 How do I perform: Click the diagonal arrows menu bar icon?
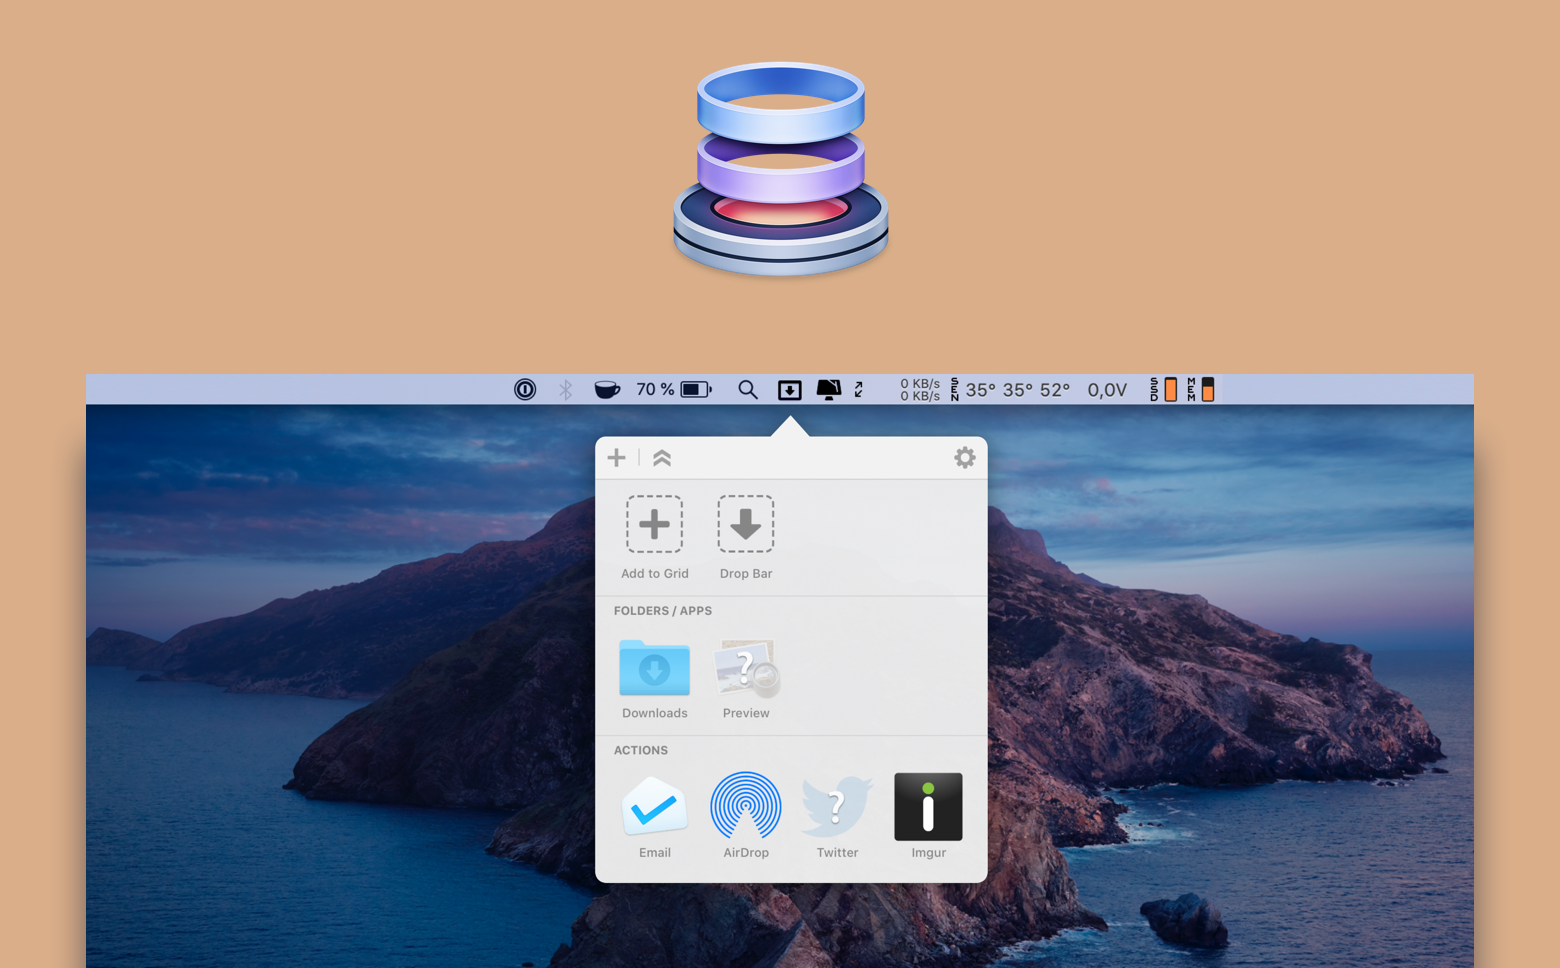(x=859, y=390)
